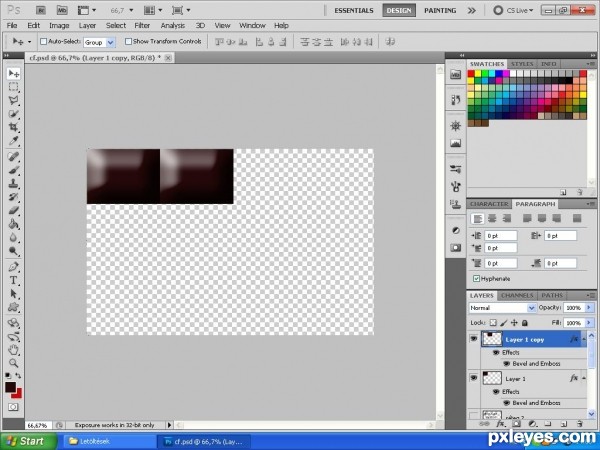
Task: Toggle lock transparent pixels
Action: (x=493, y=323)
